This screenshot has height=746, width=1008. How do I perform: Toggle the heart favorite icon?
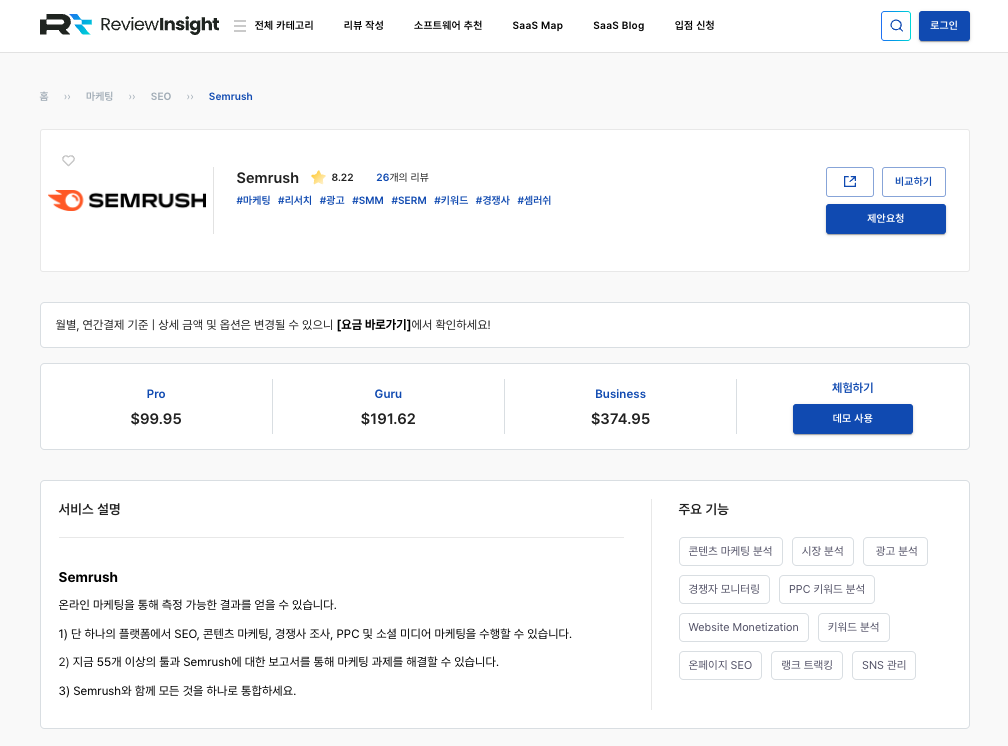click(x=69, y=161)
